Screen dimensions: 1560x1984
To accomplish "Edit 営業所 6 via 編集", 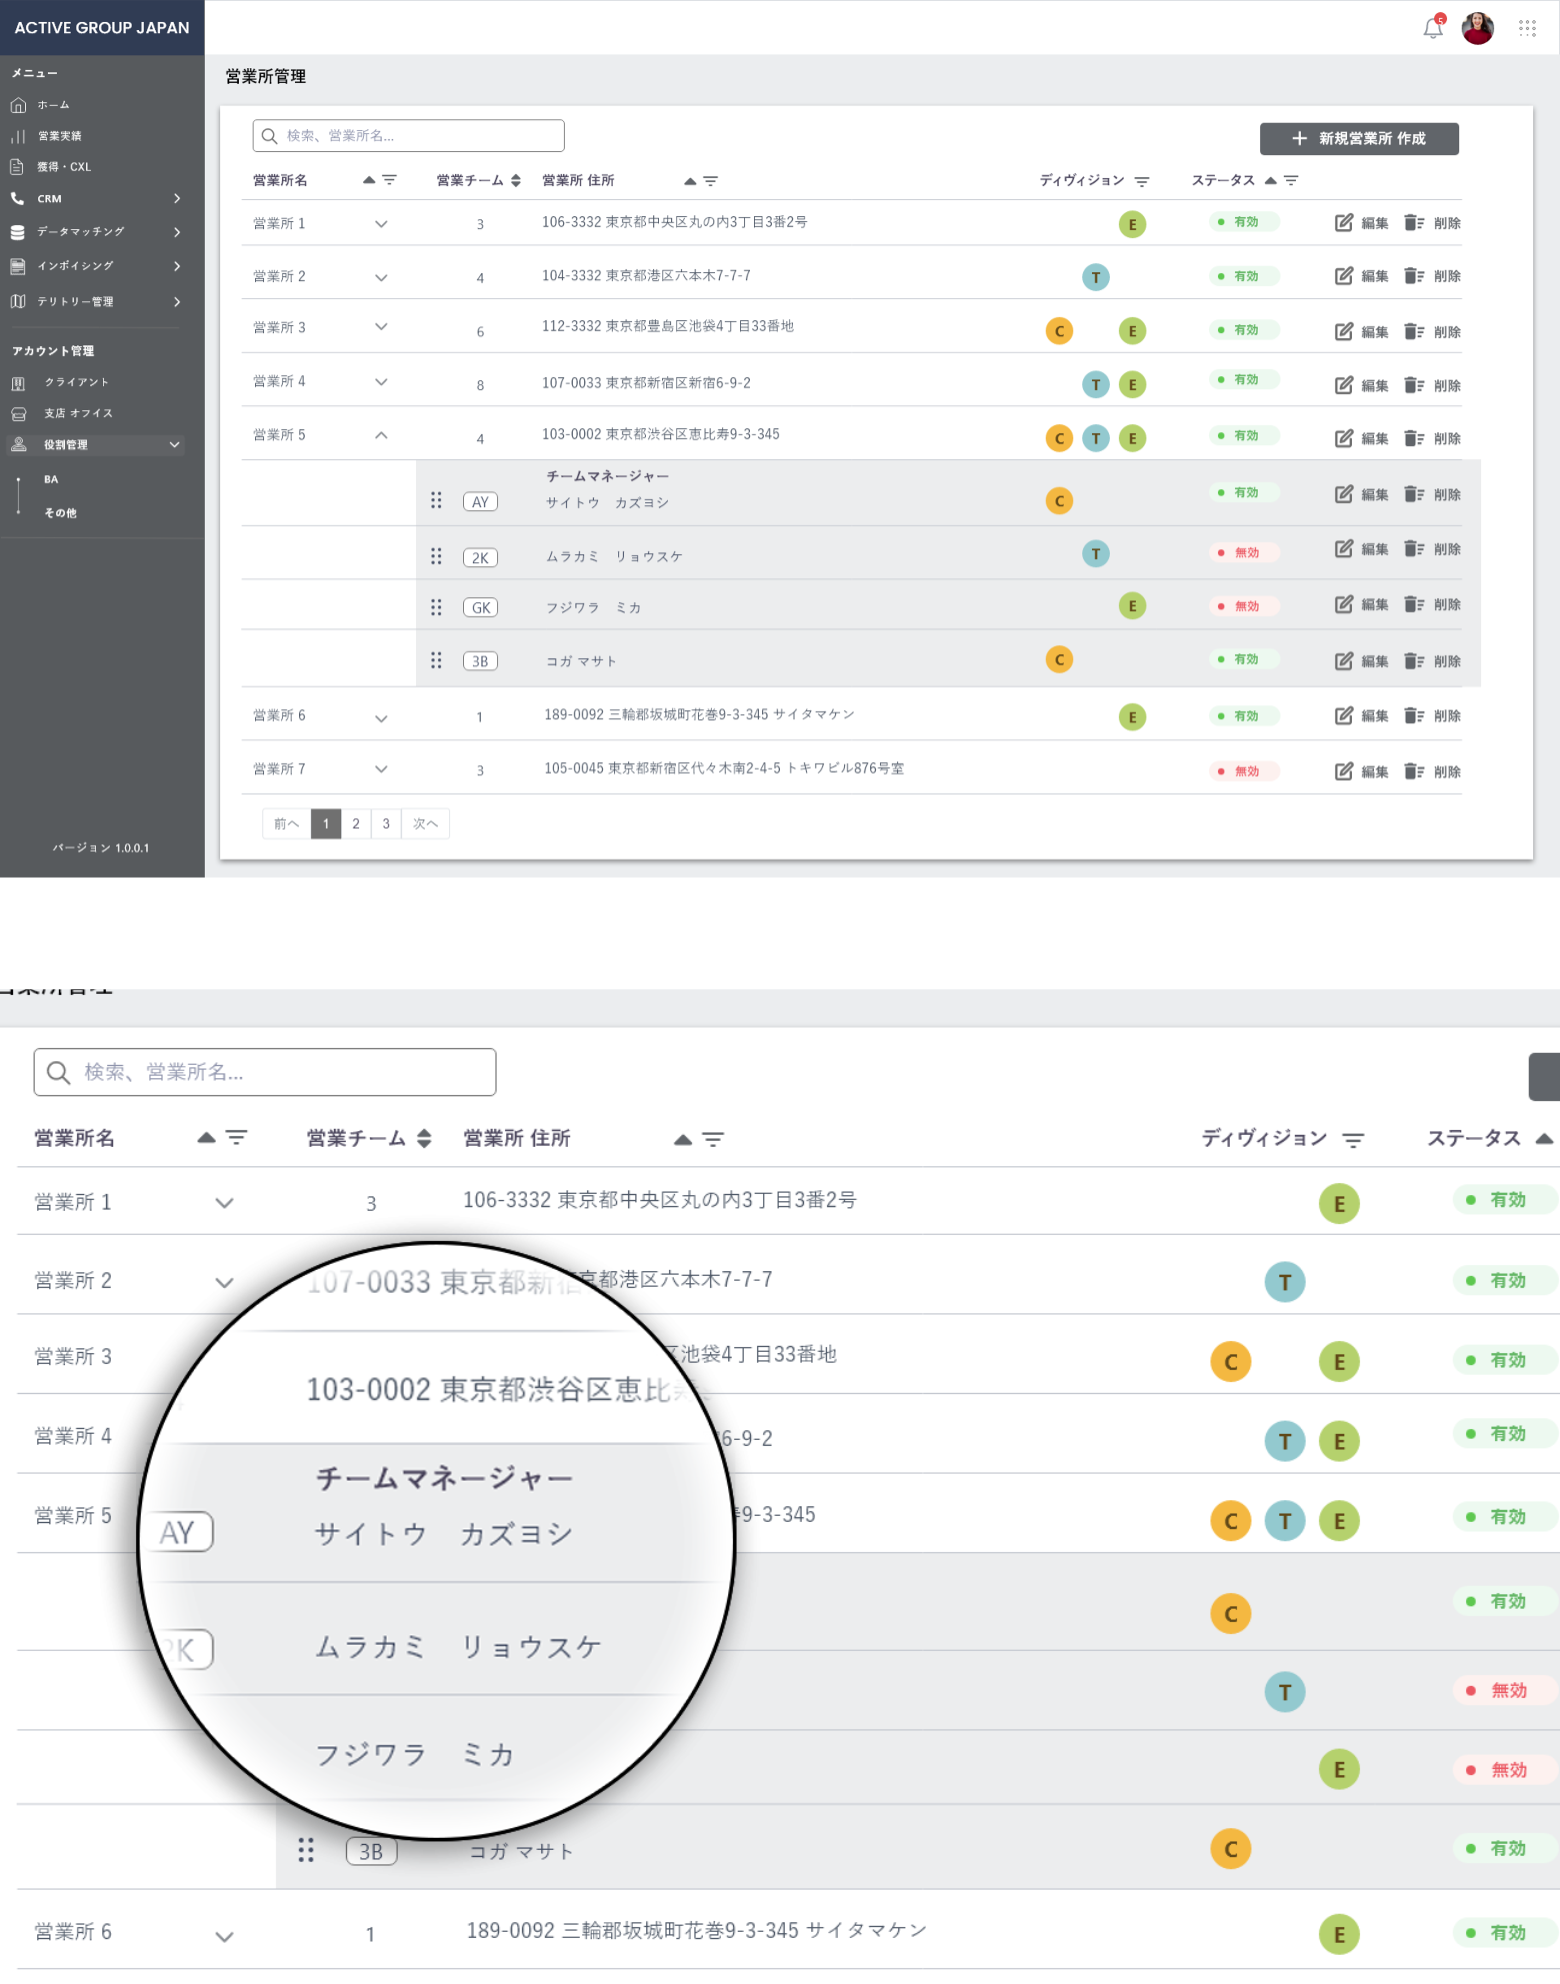I will (x=1361, y=716).
